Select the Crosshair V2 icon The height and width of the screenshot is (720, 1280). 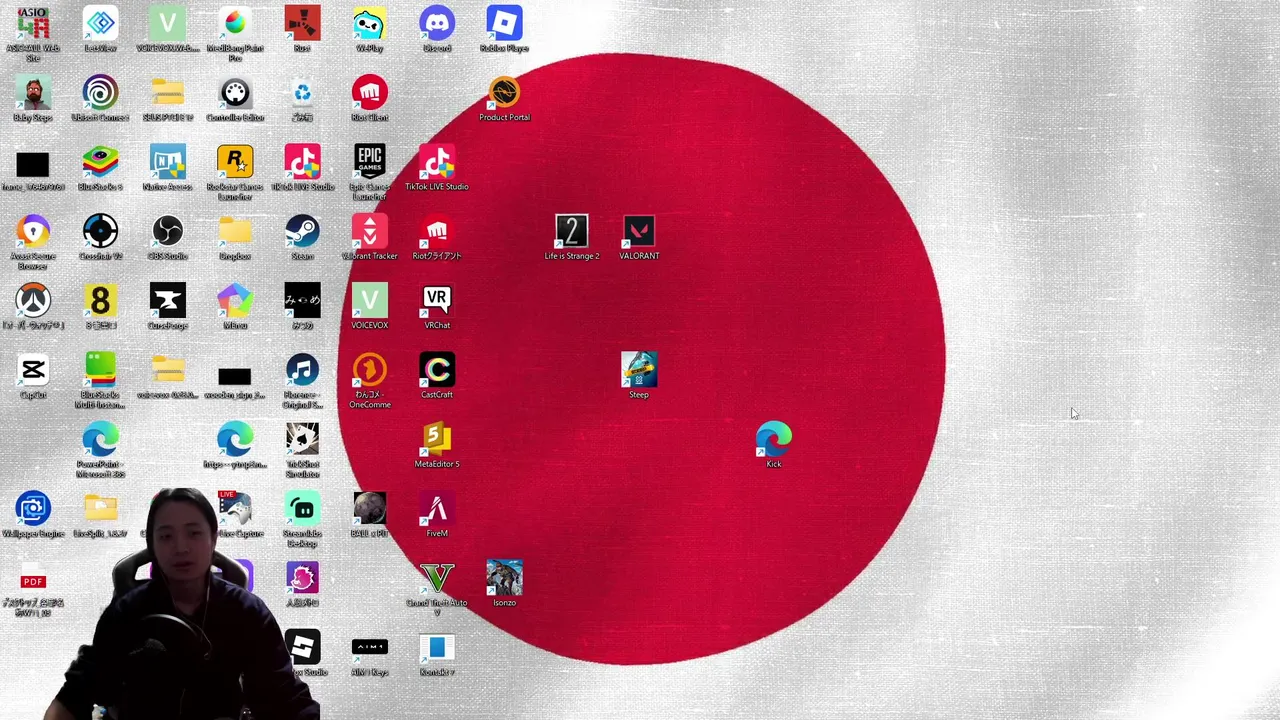[100, 232]
